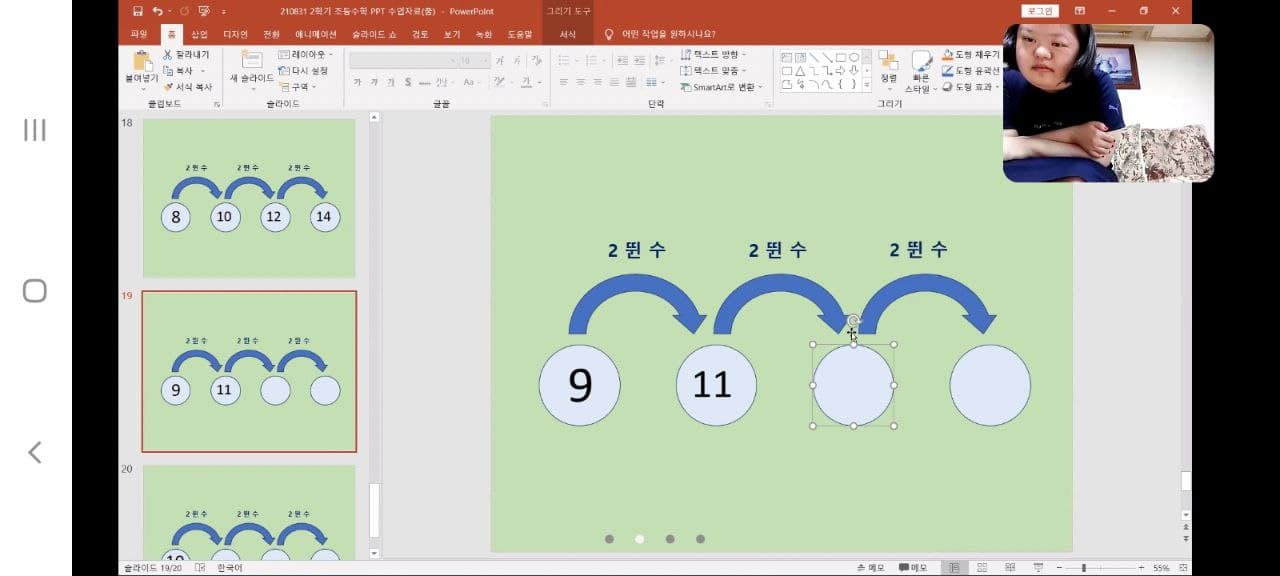The height and width of the screenshot is (576, 1280).
Task: Open Shape Effects (도형 효과) dropdown
Action: 969,87
